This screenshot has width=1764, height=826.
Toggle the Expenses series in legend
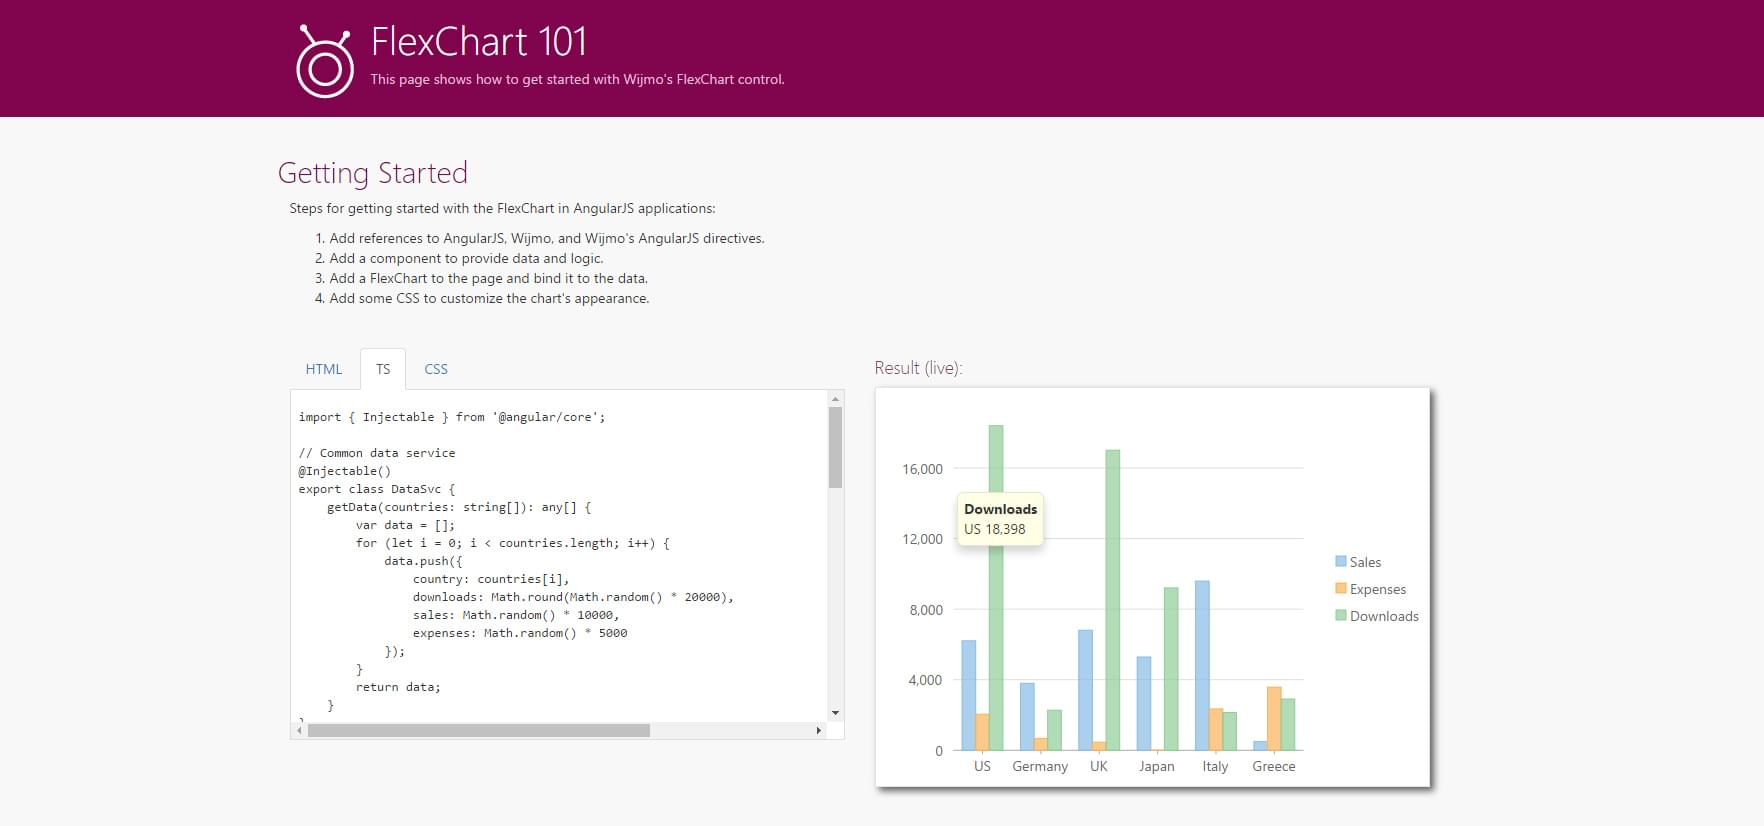(1377, 589)
